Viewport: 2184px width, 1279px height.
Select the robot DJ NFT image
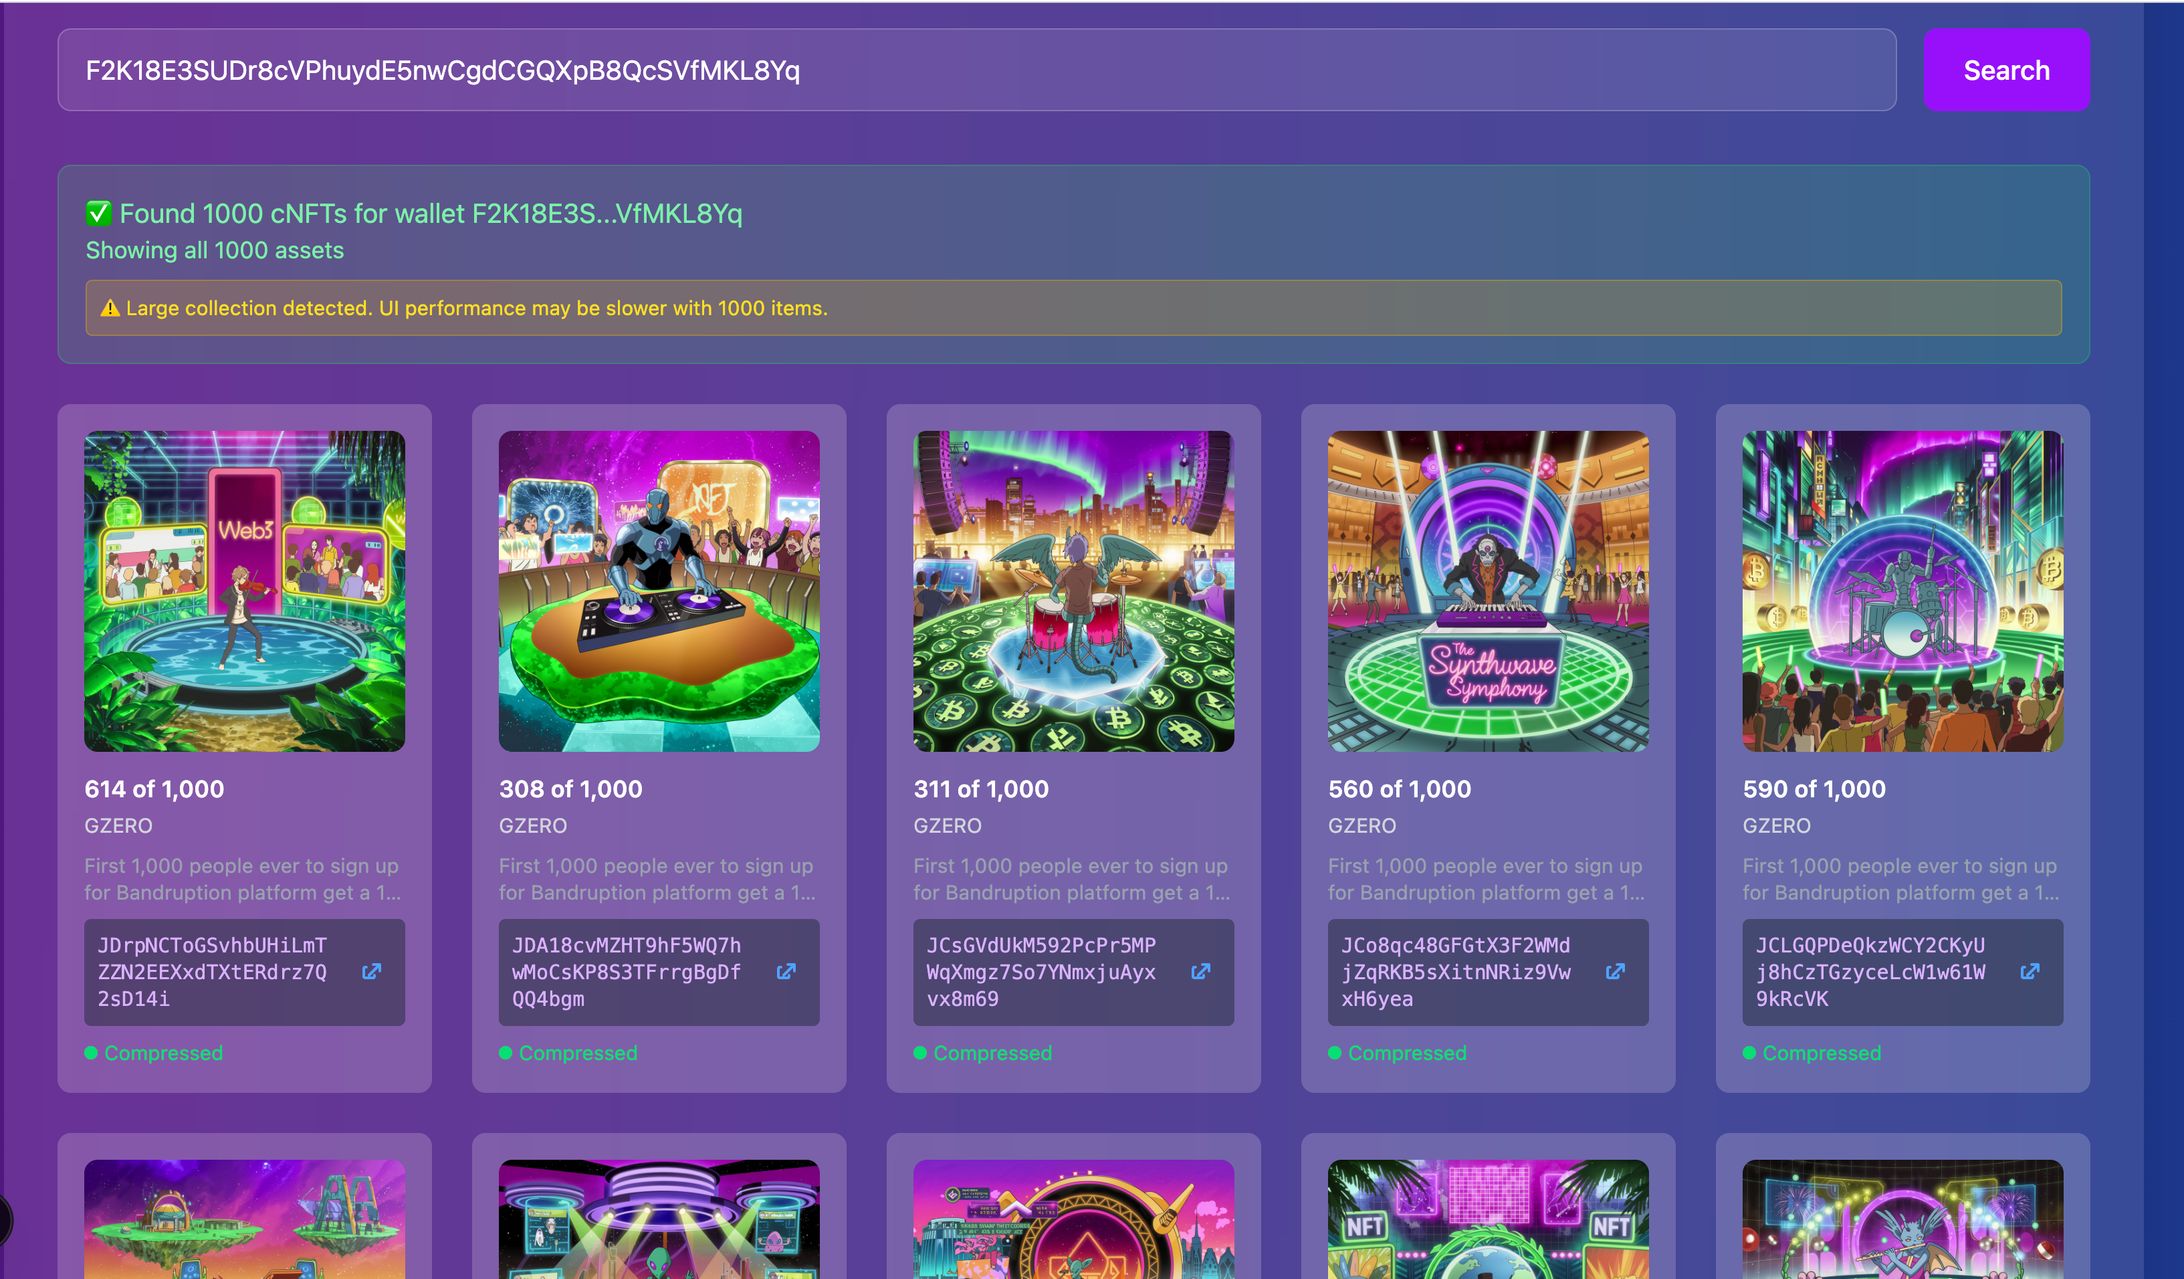(x=659, y=591)
